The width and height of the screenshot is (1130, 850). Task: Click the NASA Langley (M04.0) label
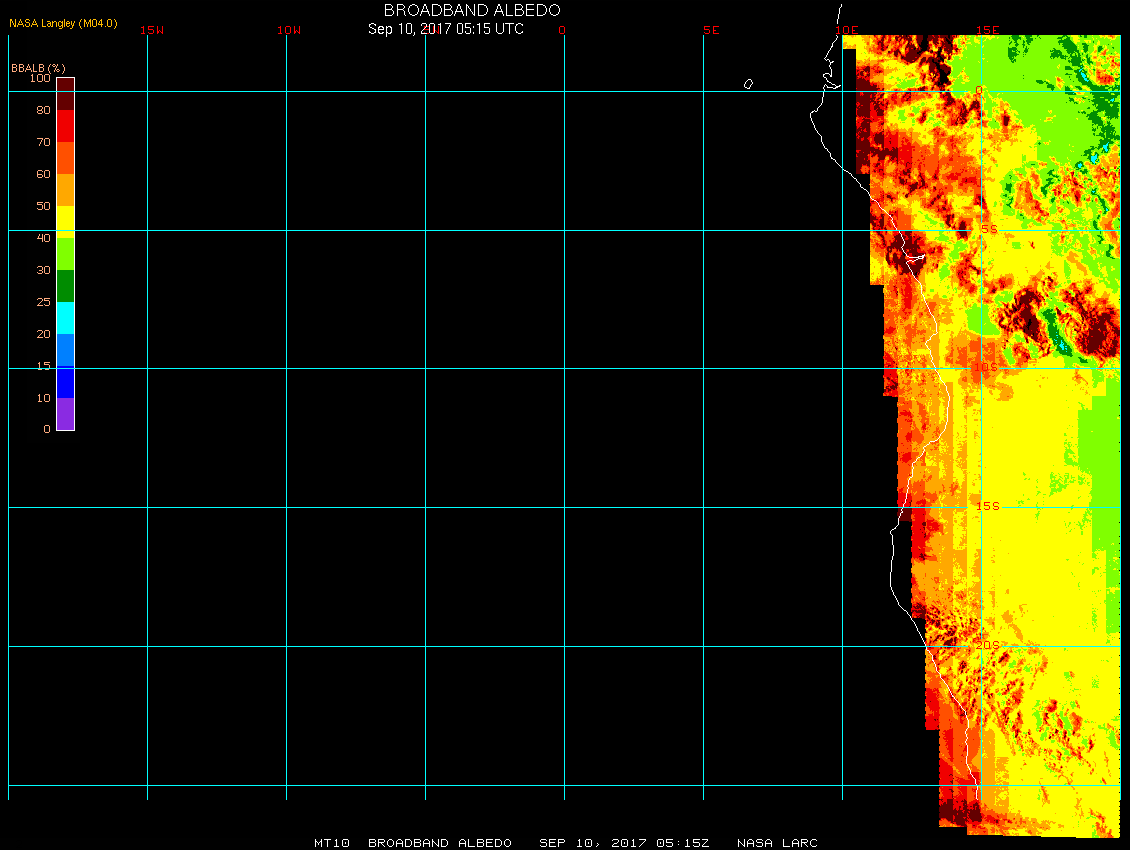(63, 23)
